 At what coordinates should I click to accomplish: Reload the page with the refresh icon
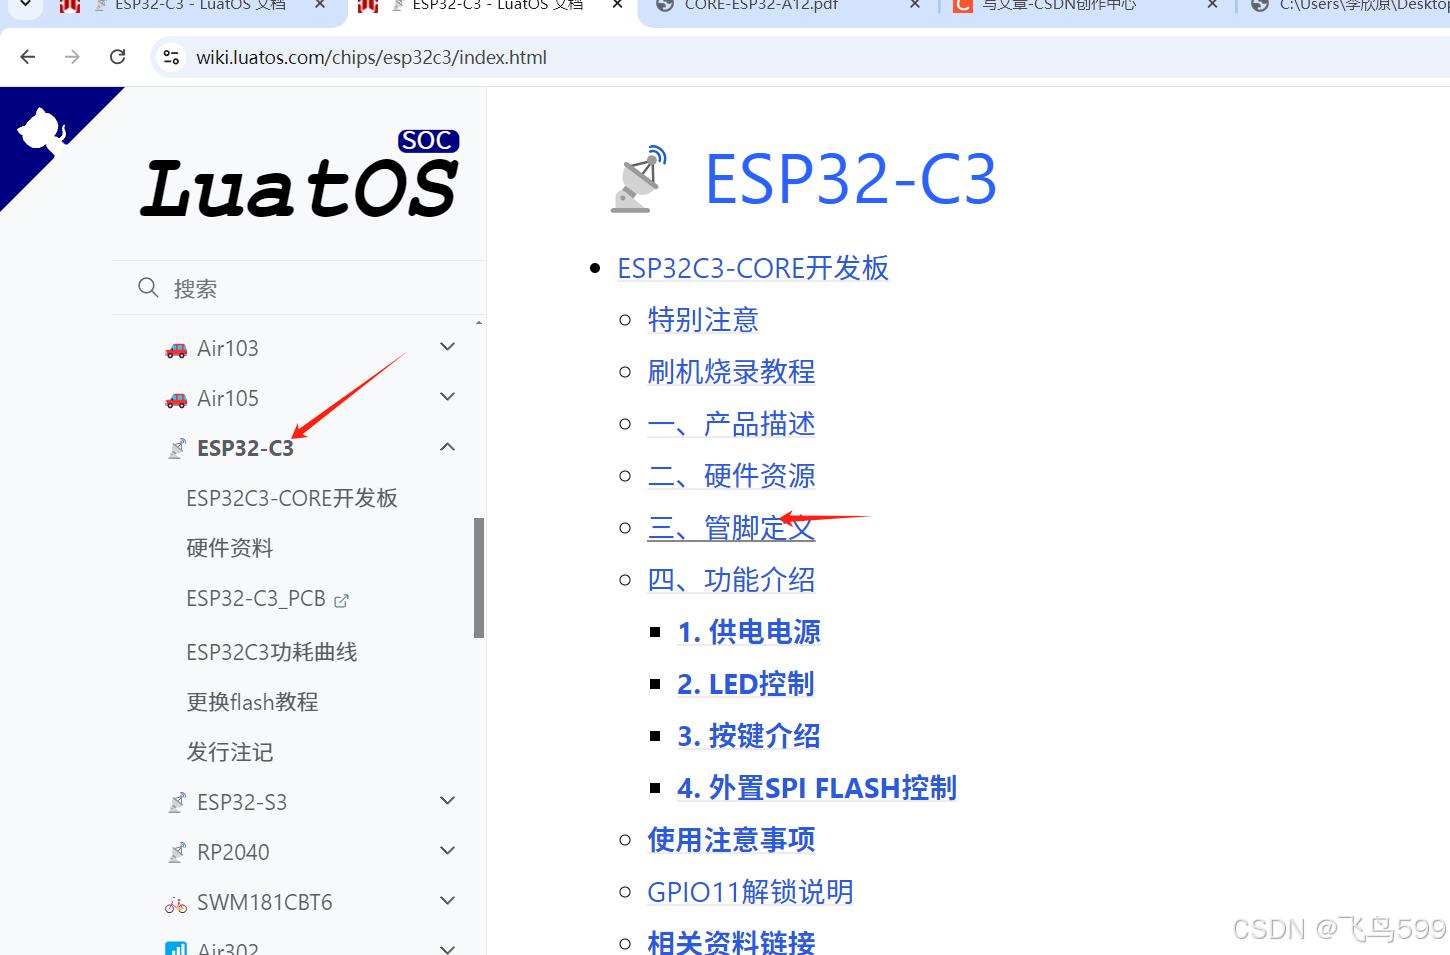tap(118, 57)
